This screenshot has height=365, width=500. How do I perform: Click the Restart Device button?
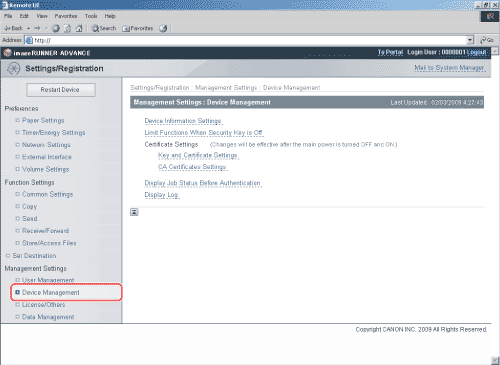(61, 90)
